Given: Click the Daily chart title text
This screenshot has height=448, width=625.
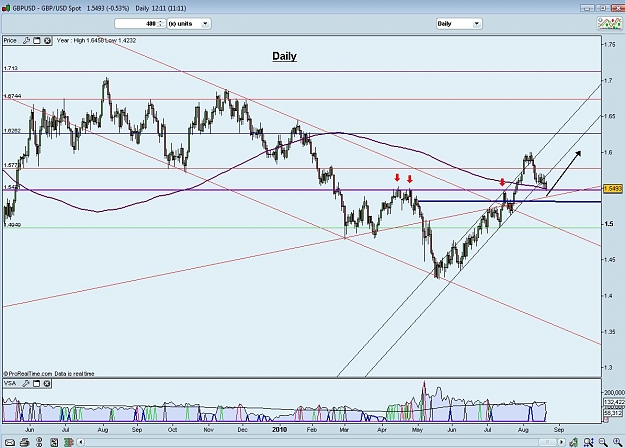Looking at the screenshot, I should pos(284,56).
